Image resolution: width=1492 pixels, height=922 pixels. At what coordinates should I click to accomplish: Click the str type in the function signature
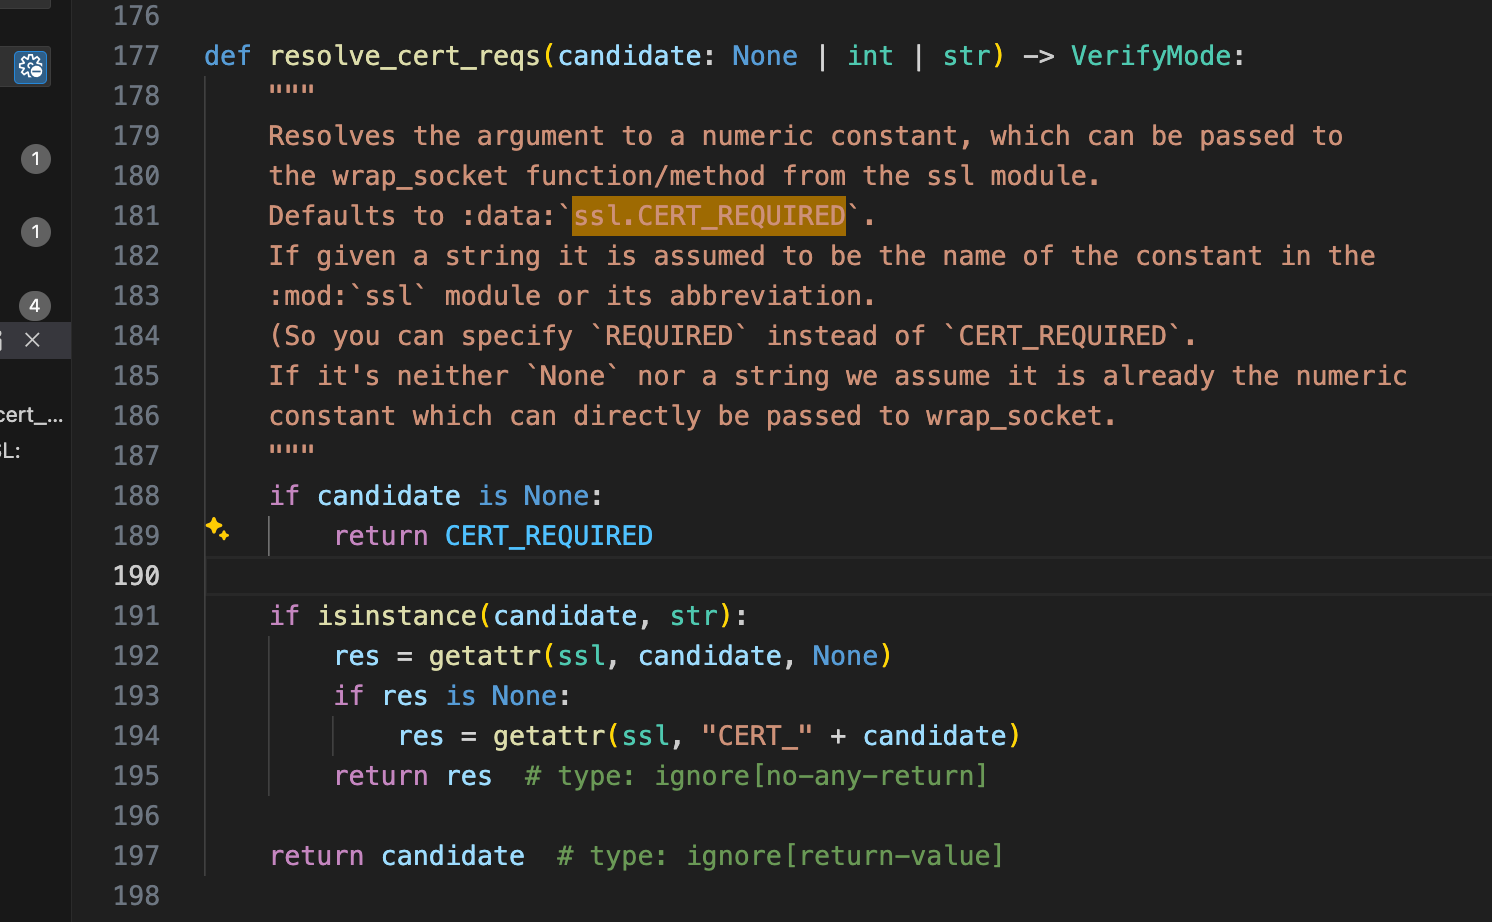pos(967,56)
